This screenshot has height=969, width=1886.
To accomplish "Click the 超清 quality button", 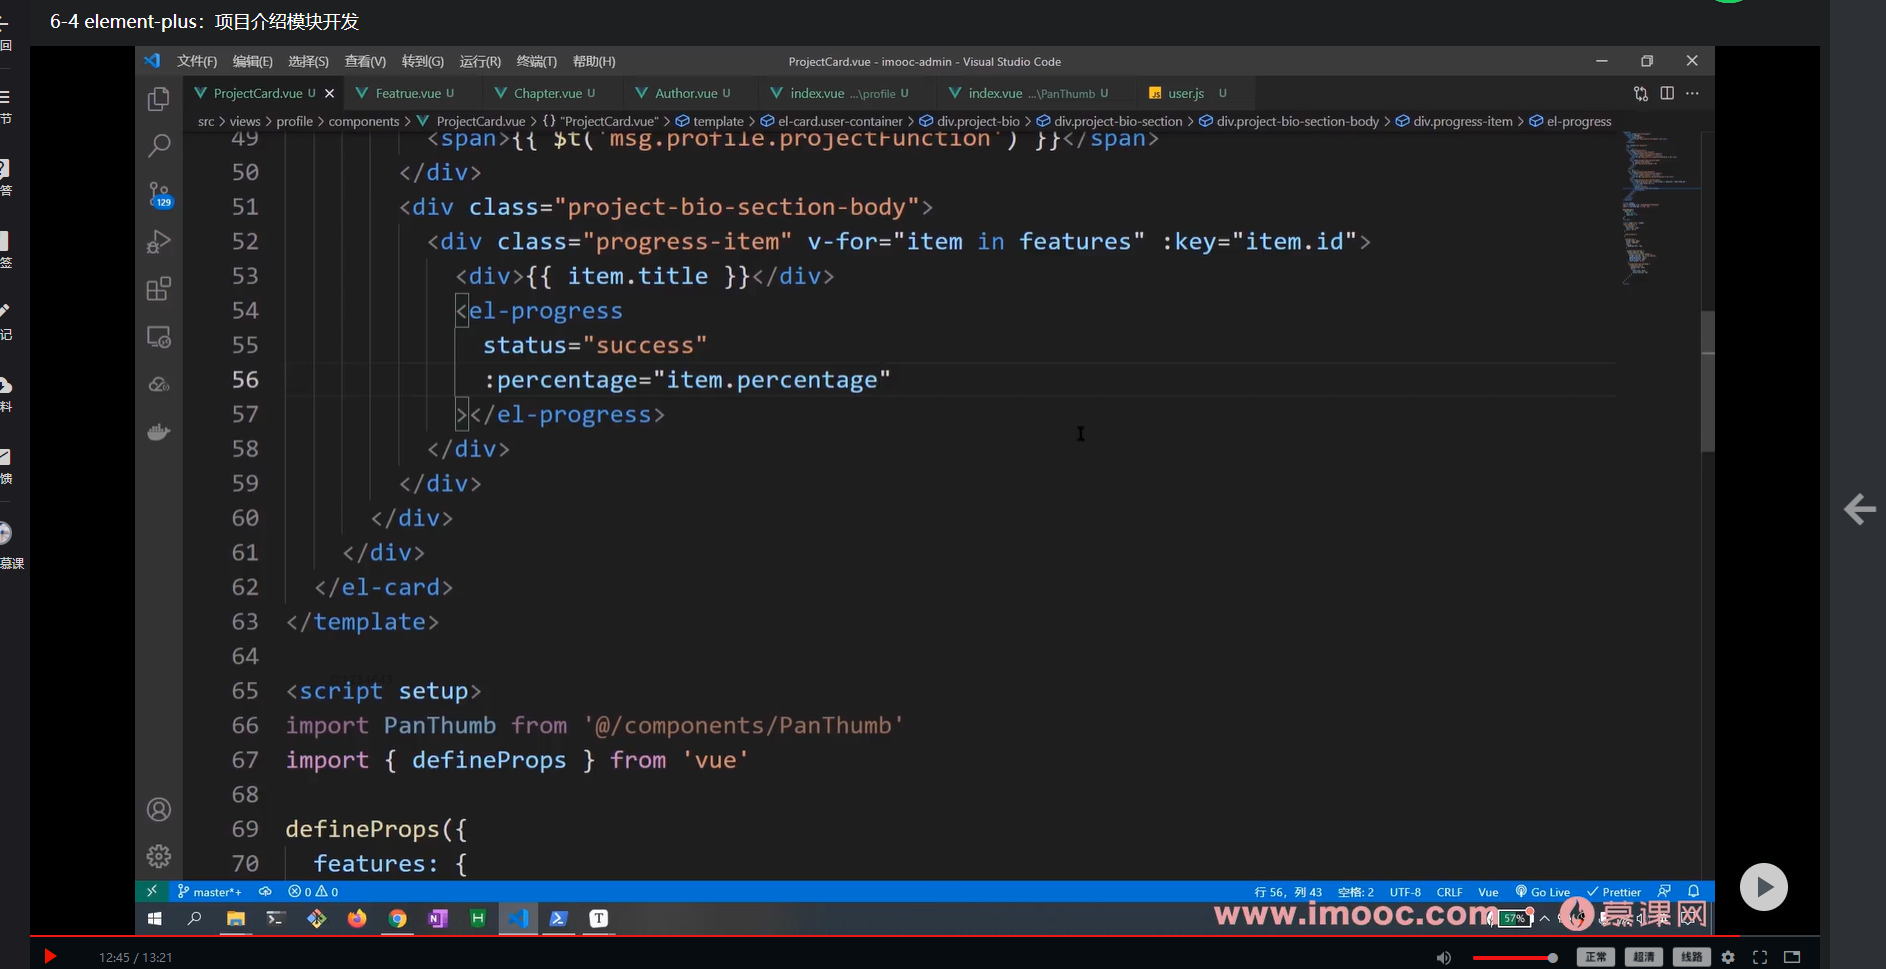I will (1643, 957).
